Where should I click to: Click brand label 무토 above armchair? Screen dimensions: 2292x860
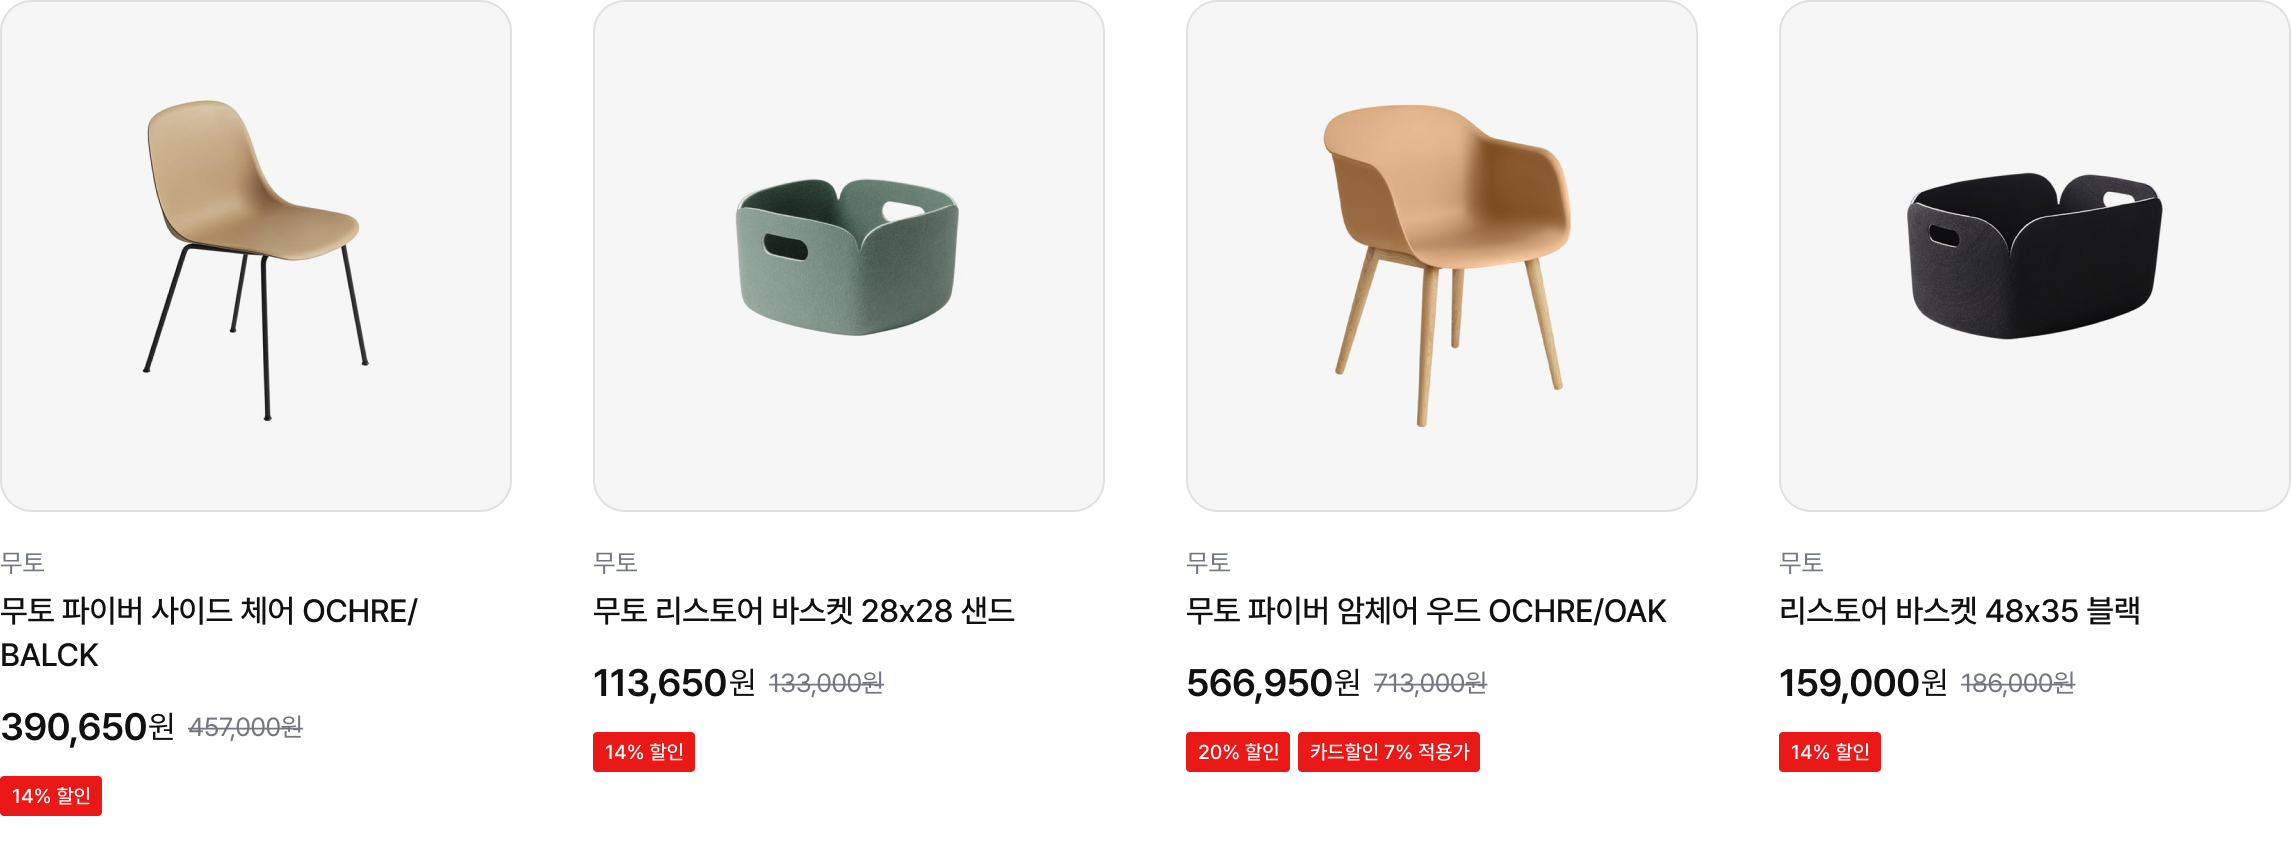coord(1208,562)
